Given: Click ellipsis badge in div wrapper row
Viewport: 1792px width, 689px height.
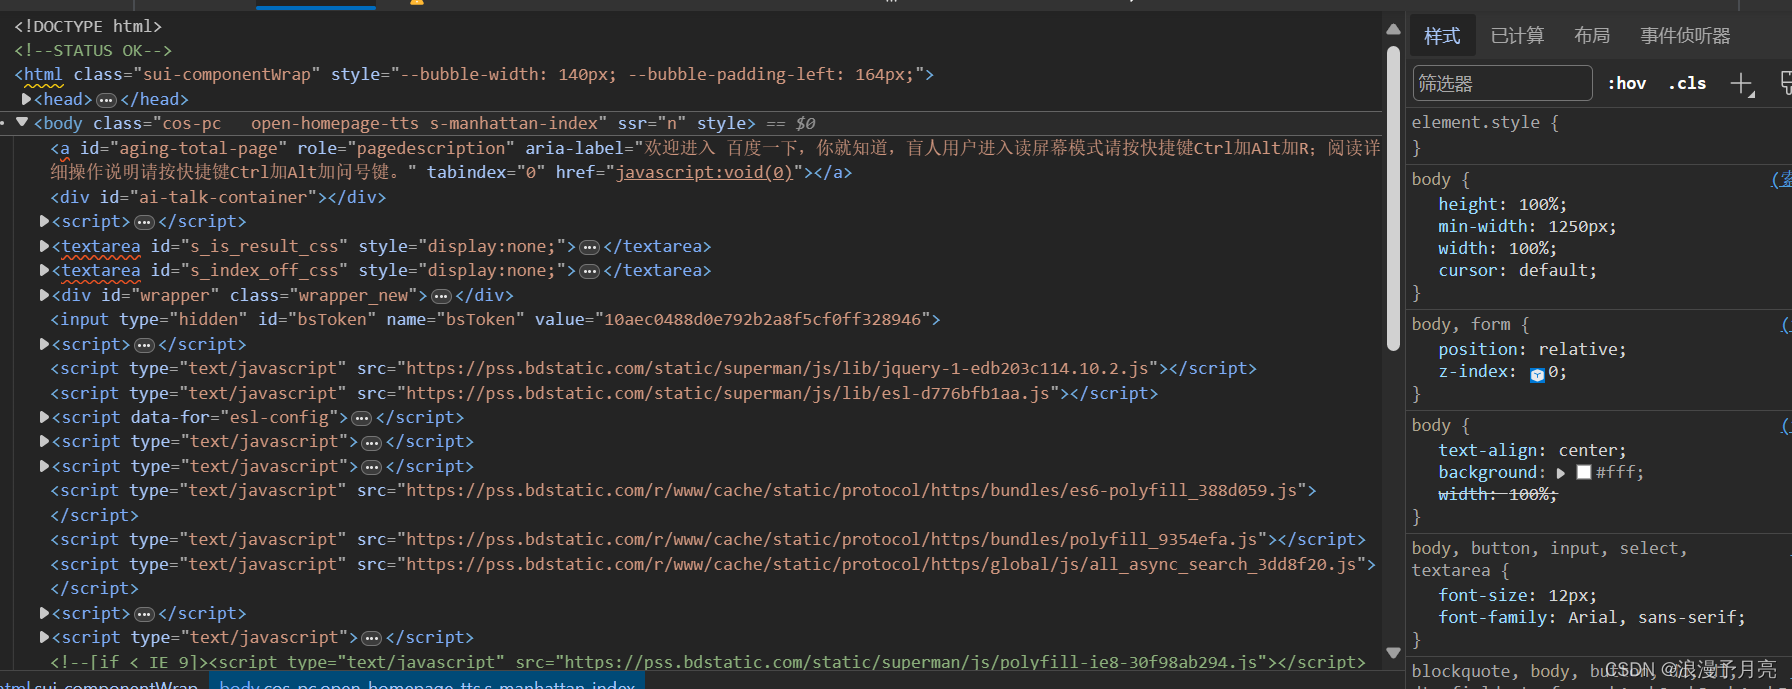Looking at the screenshot, I should coord(441,296).
